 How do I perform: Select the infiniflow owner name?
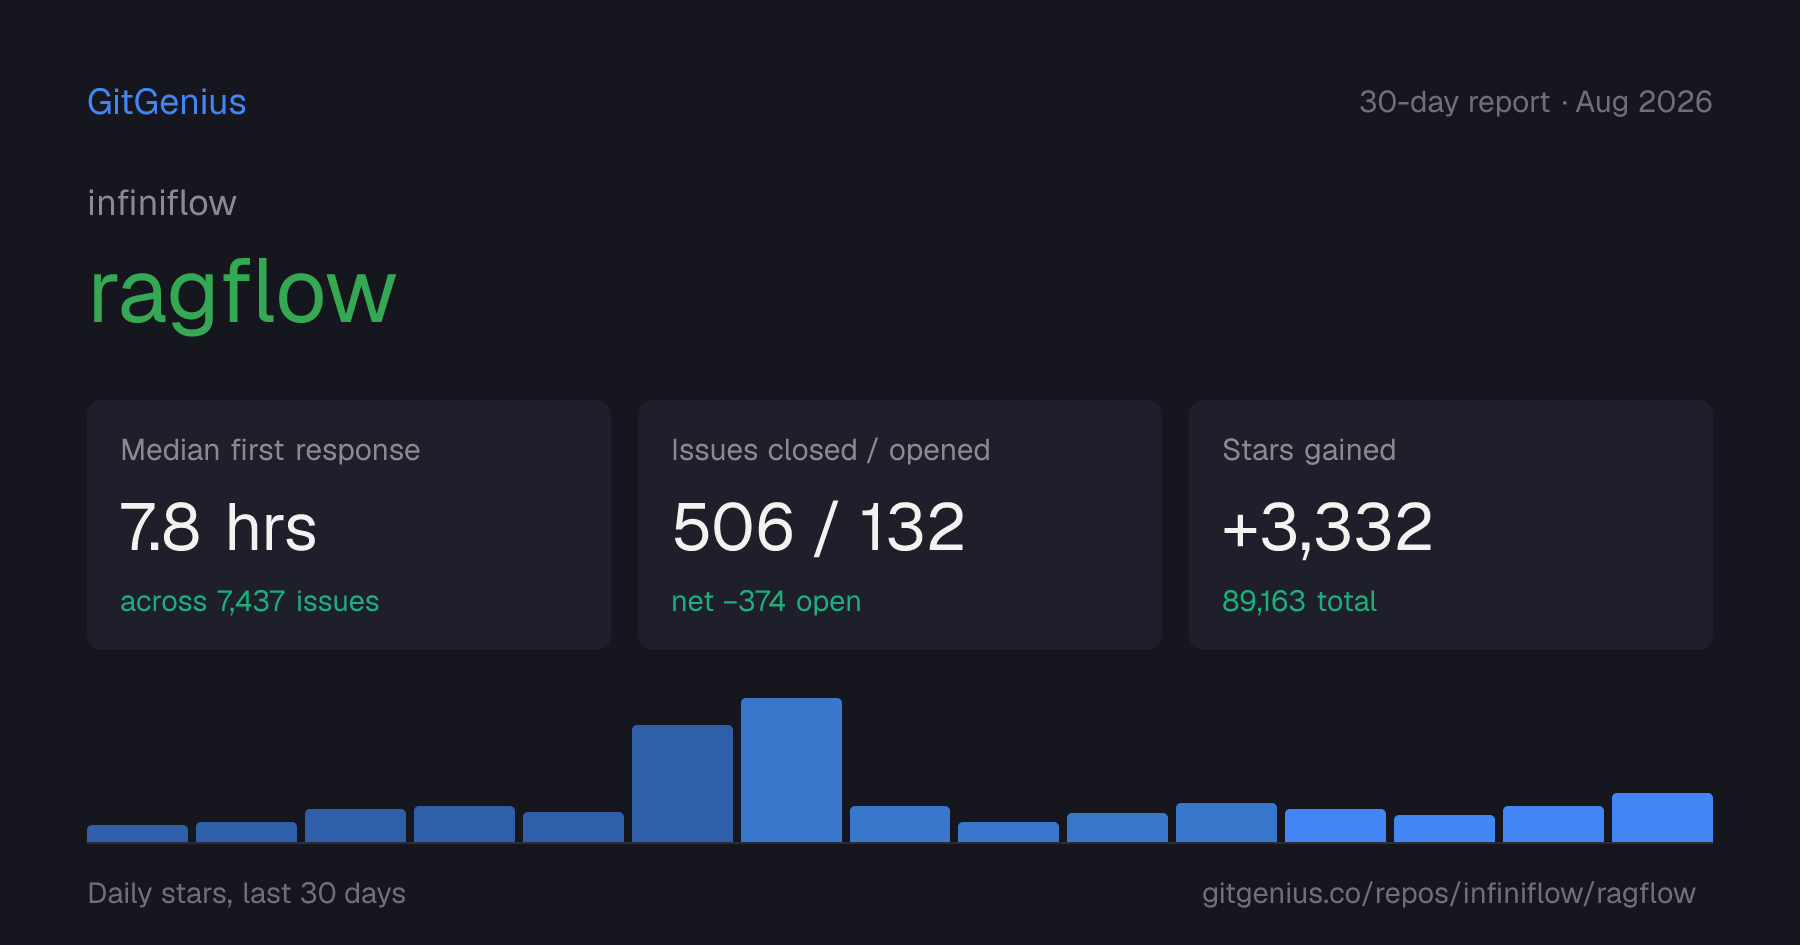162,203
